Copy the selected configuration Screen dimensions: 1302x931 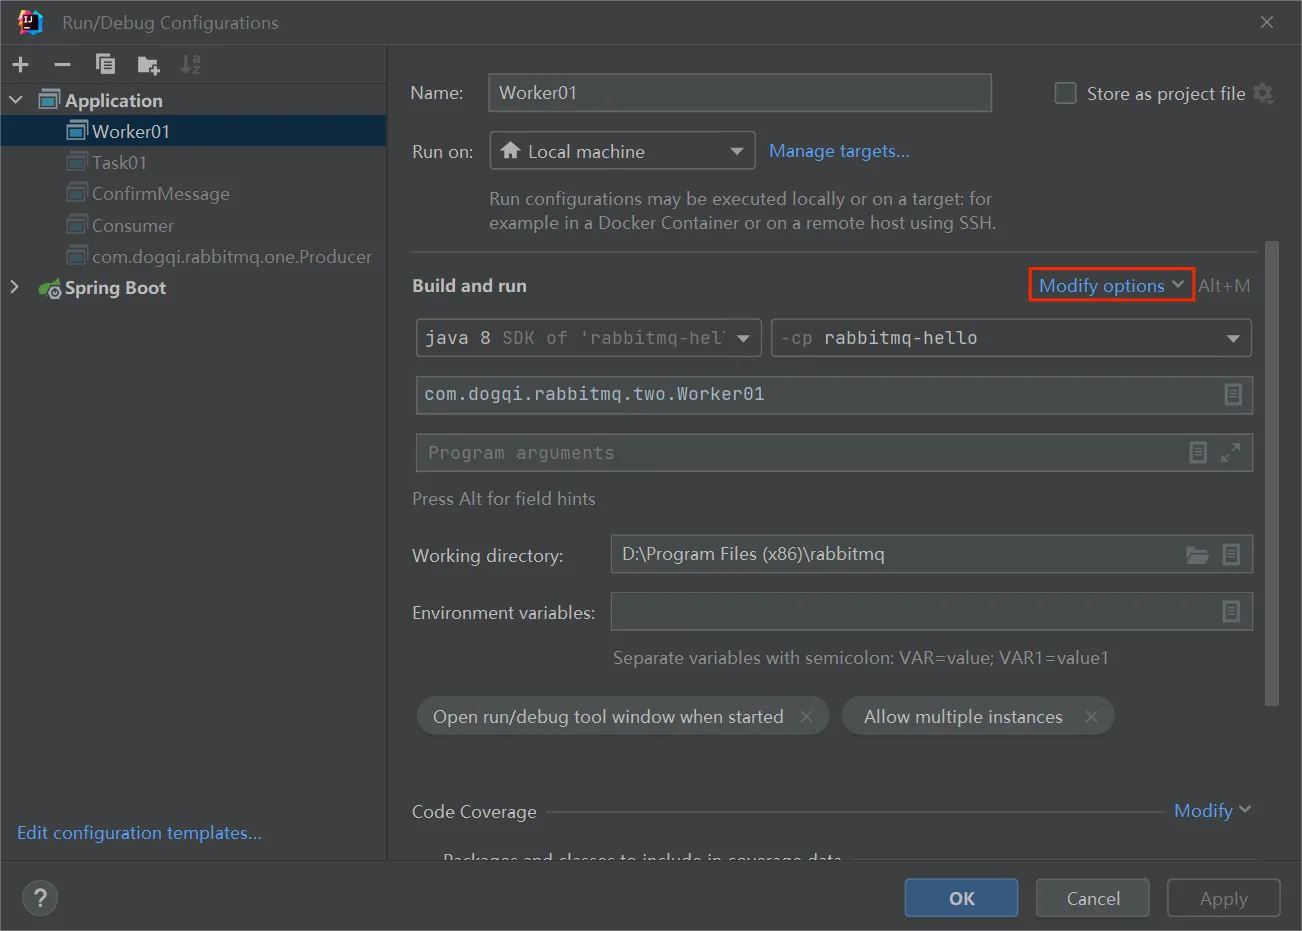click(x=105, y=65)
